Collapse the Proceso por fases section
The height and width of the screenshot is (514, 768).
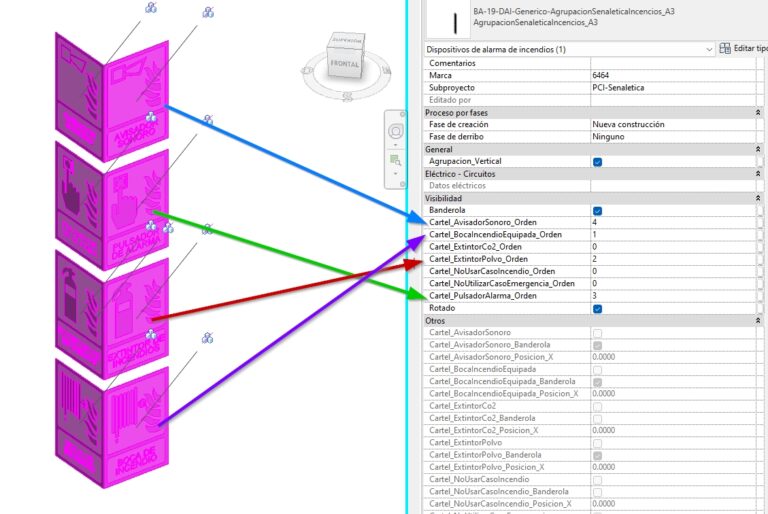point(760,113)
